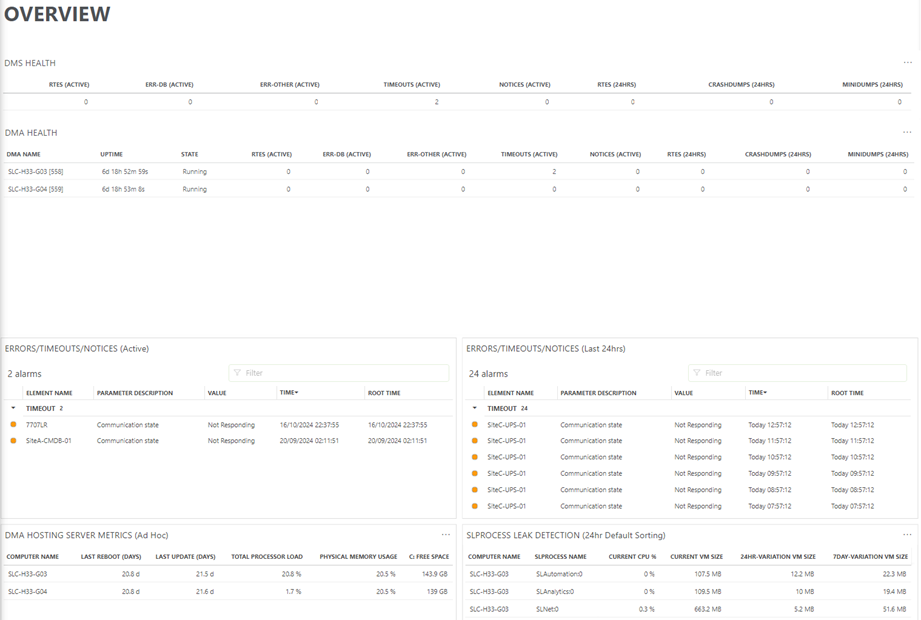This screenshot has height=620, width=921.
Task: Open the DMS HEALTH panel ellipsis menu
Action: click(907, 62)
